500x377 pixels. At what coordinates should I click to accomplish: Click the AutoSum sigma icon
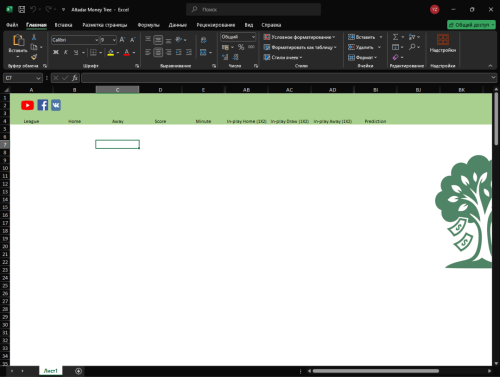[x=395, y=37]
